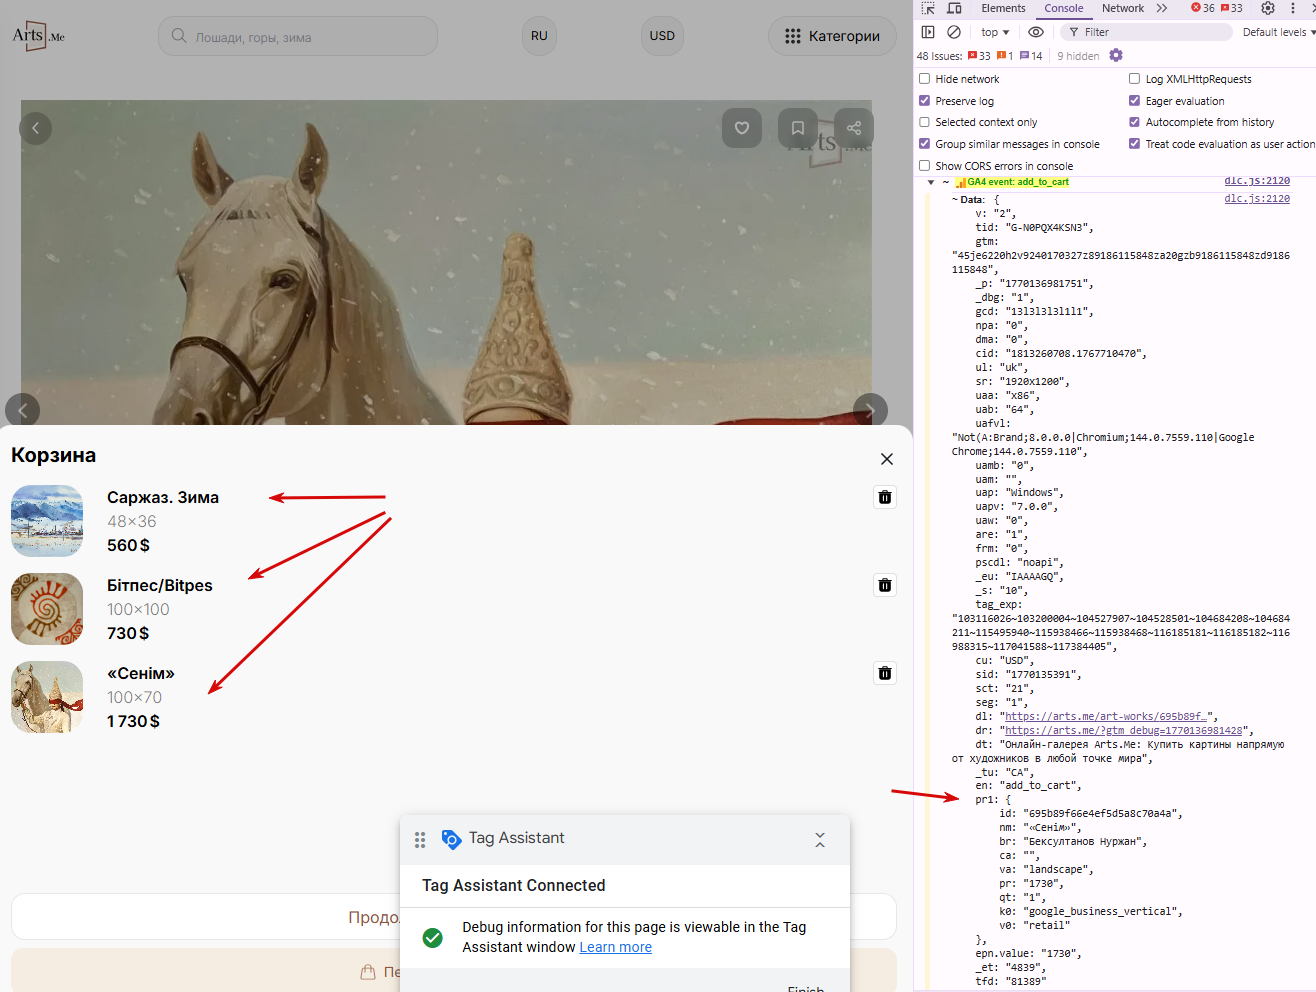1316x992 pixels.
Task: Open DevTools settings gear in top bar
Action: pyautogui.click(x=1268, y=8)
